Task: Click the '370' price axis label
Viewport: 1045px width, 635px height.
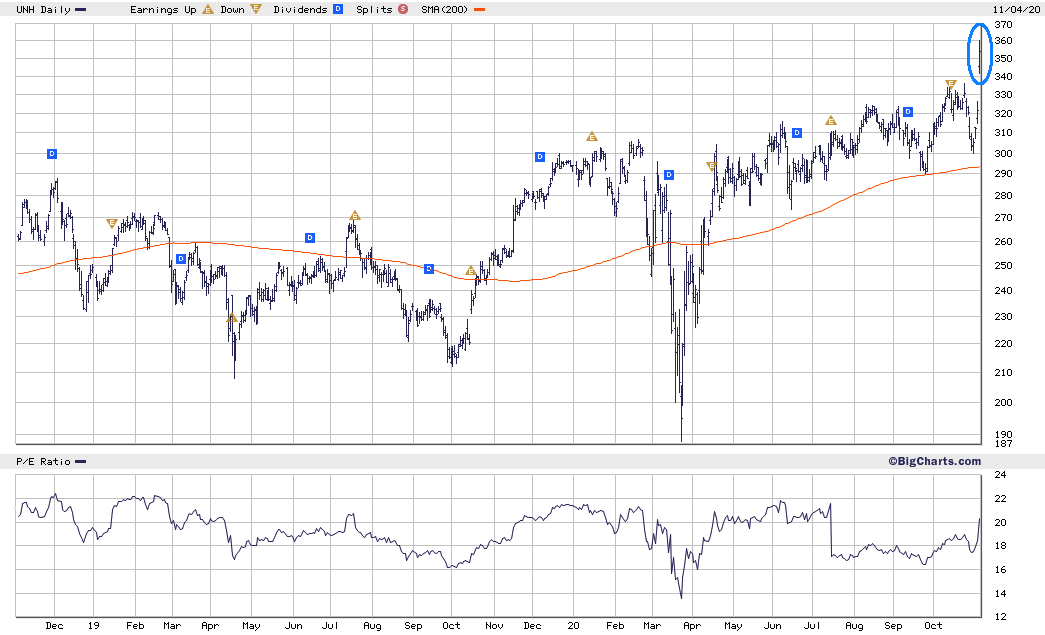Action: [1003, 25]
